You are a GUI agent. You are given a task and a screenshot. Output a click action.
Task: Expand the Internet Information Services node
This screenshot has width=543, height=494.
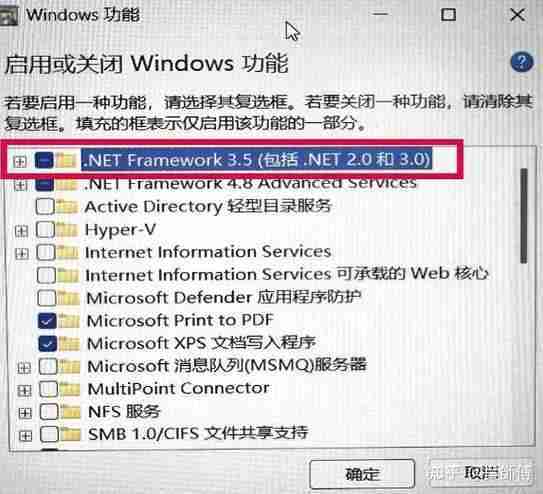21,254
